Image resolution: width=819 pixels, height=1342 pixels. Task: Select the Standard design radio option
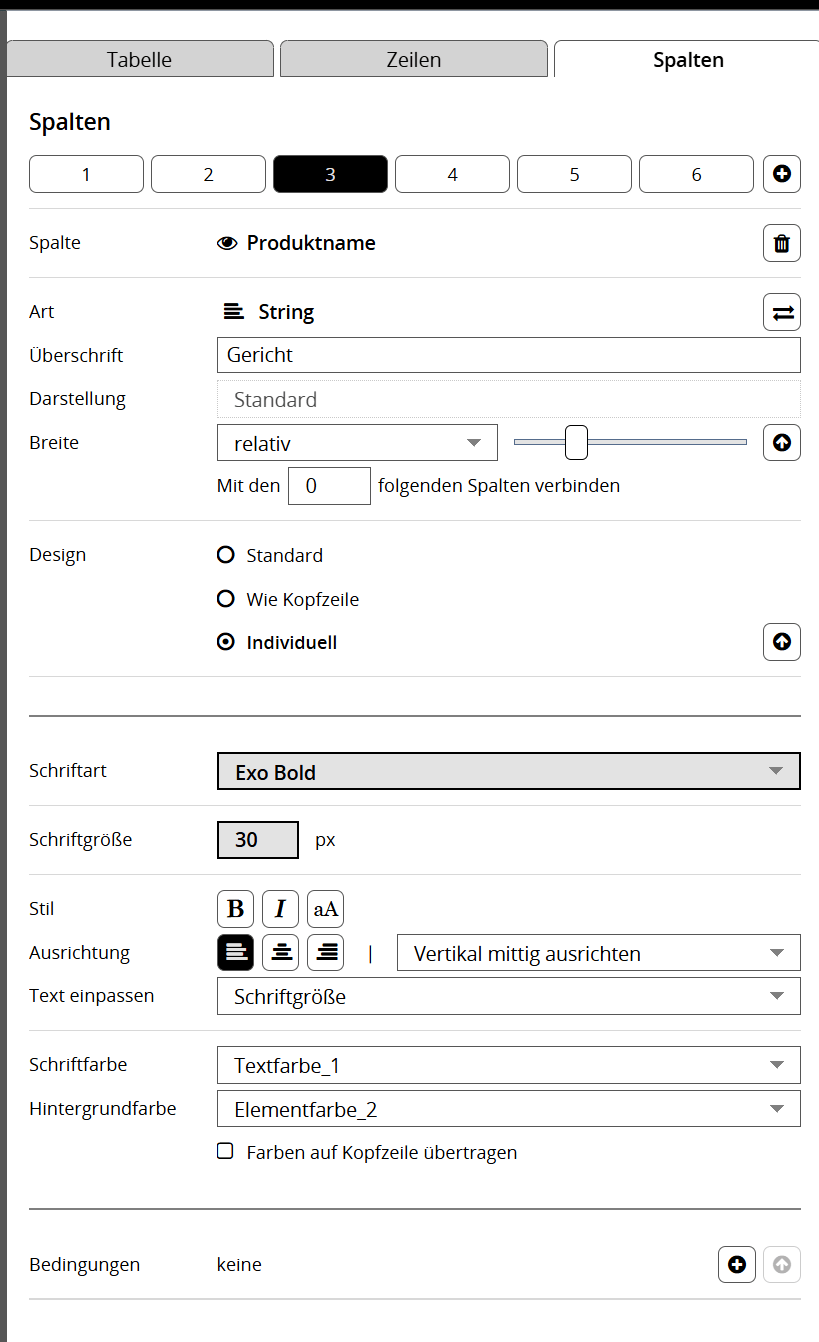click(226, 555)
